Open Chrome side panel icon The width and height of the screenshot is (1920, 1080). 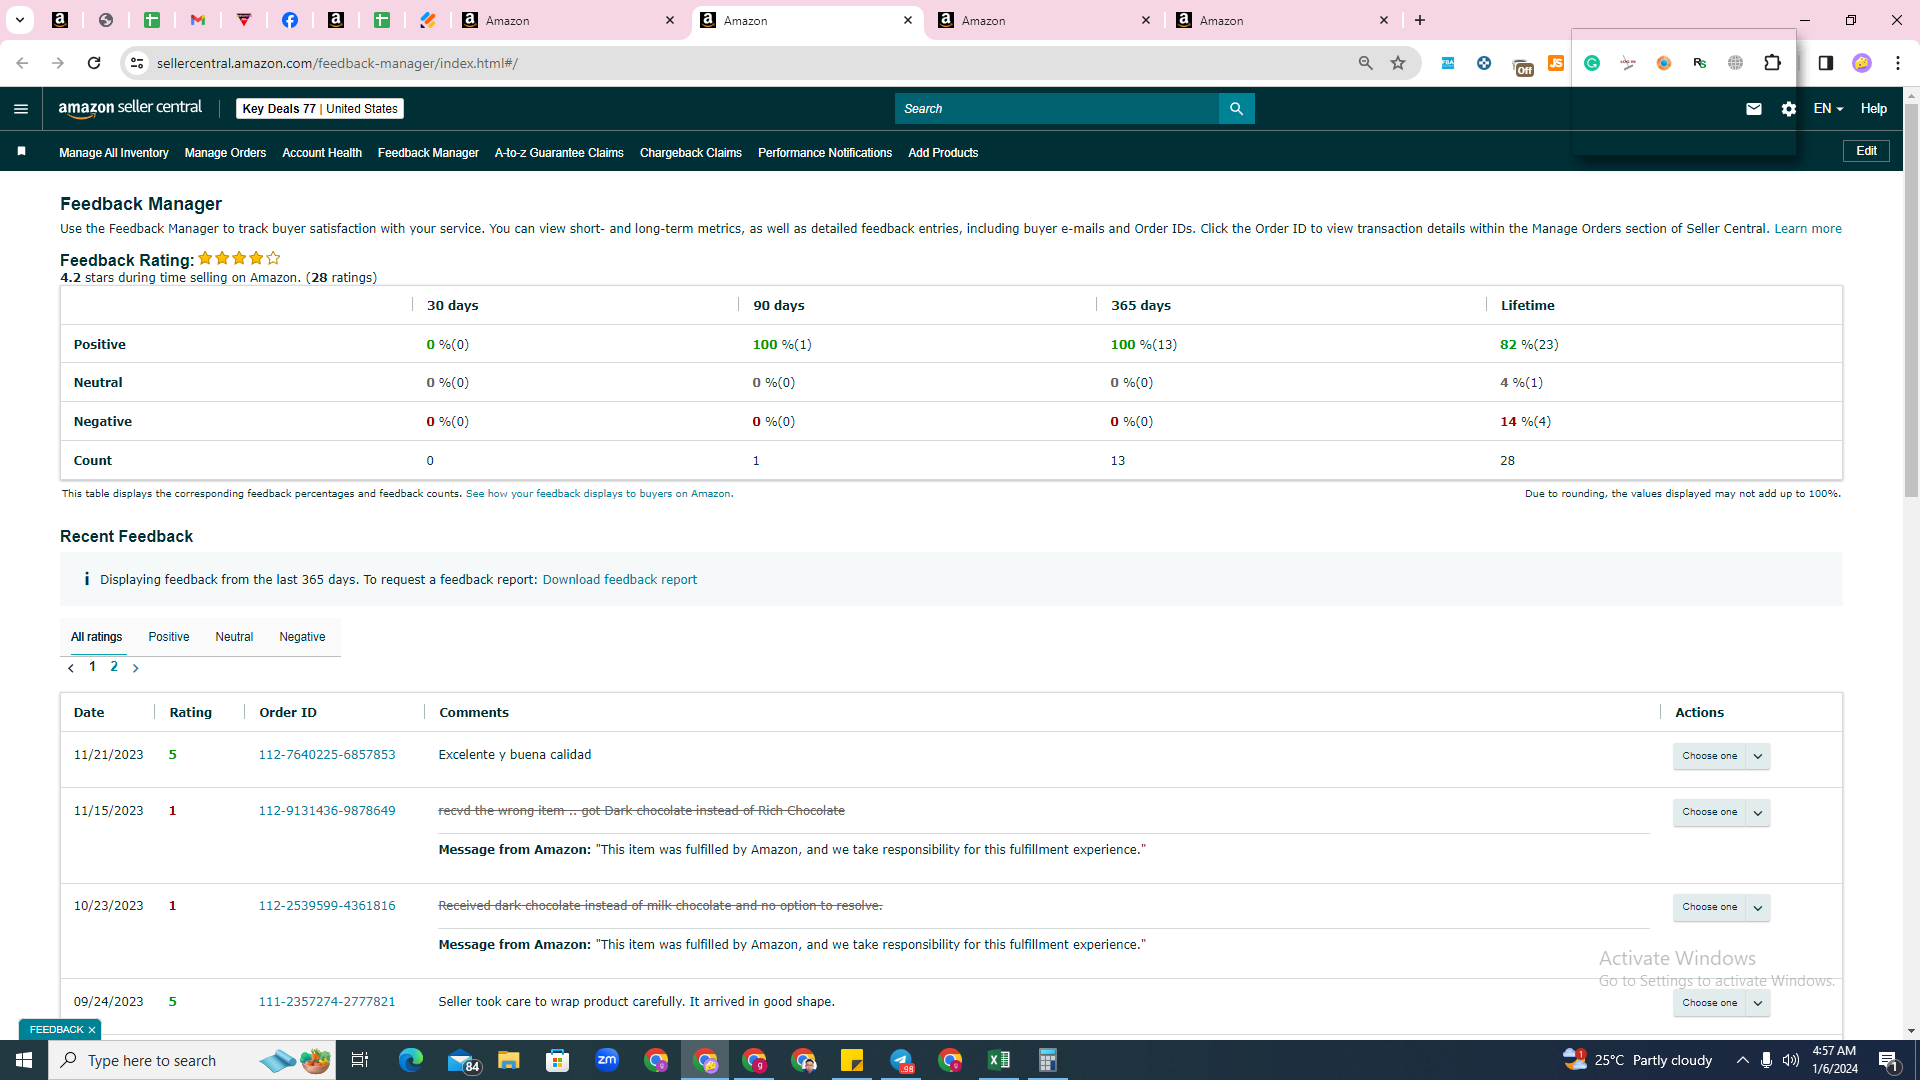pyautogui.click(x=1826, y=63)
